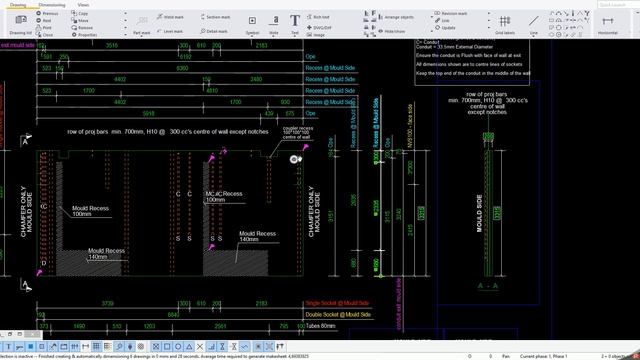Select 'Double Socket @ Mould Side' label
The width and height of the screenshot is (640, 360).
coord(338,315)
